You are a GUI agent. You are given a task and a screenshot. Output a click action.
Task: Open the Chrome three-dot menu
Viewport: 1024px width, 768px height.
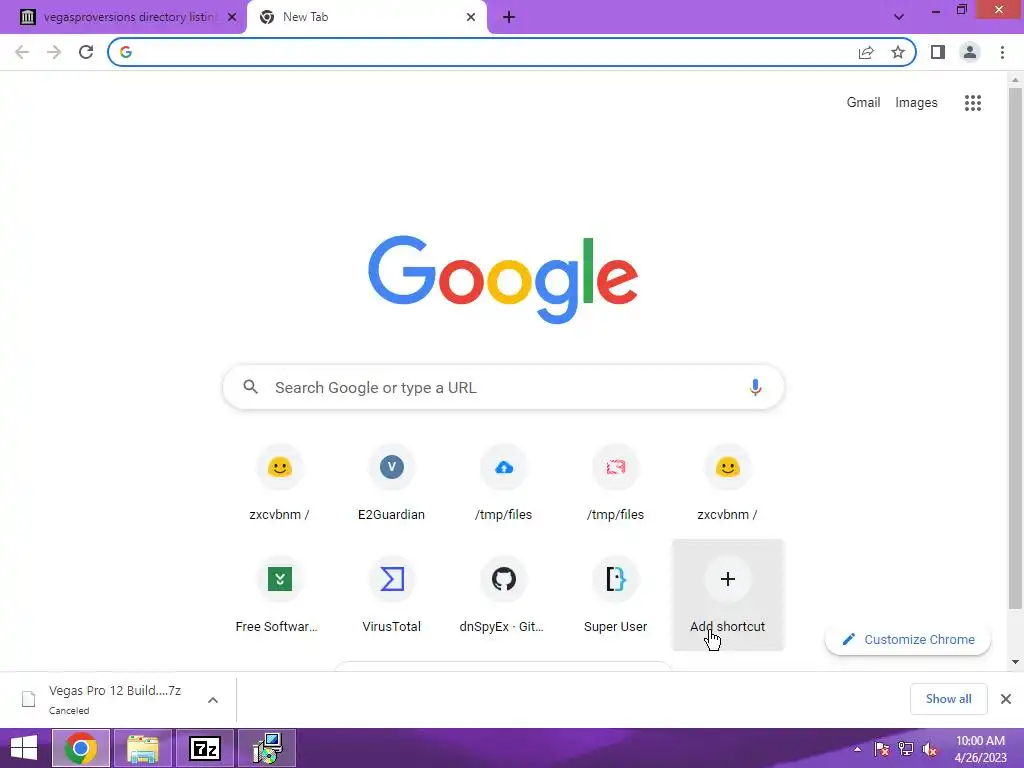[1002, 52]
